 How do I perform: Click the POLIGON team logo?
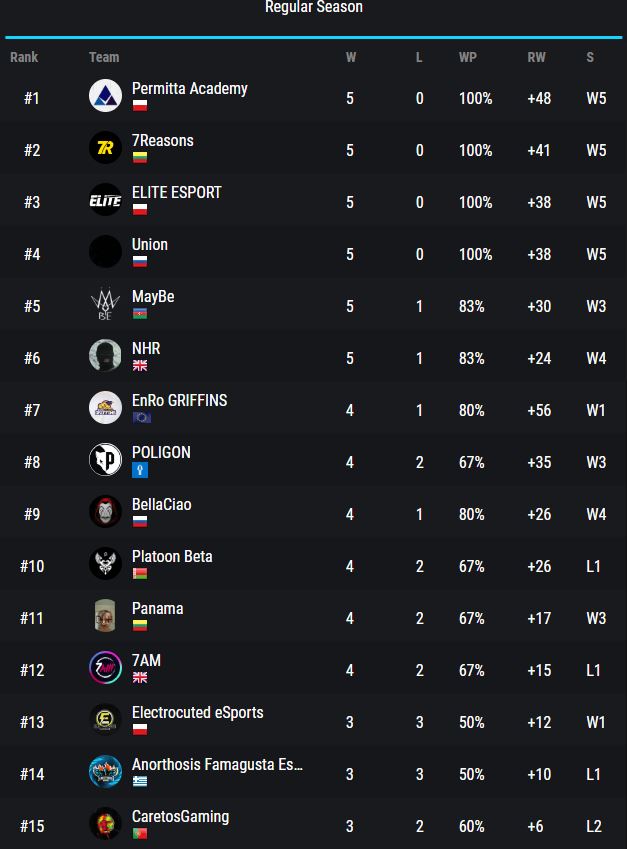105,462
